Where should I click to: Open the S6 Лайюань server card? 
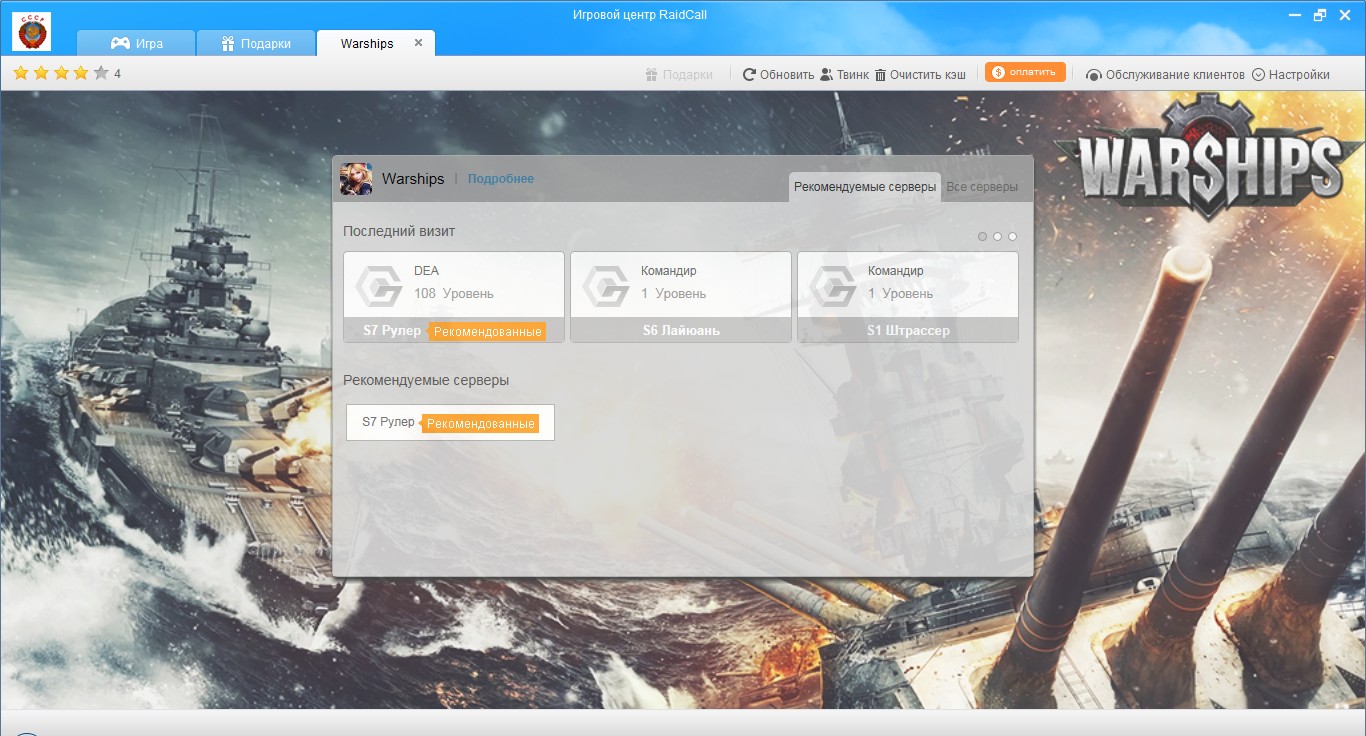(681, 297)
